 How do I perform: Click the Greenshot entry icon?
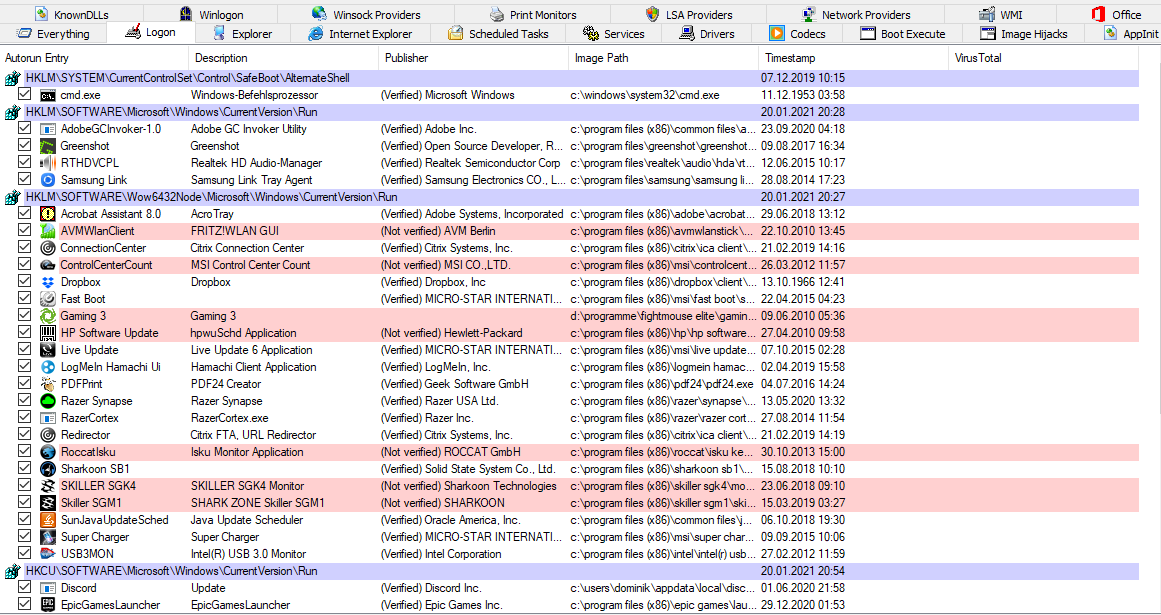point(47,146)
